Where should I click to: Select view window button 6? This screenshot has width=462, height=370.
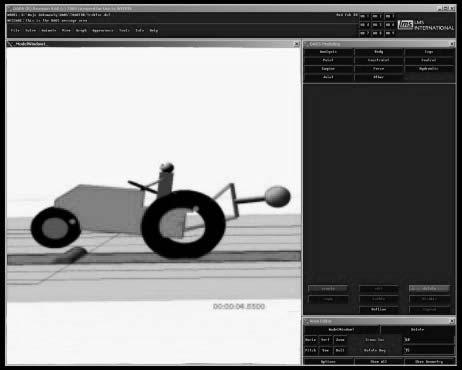pos(389,25)
